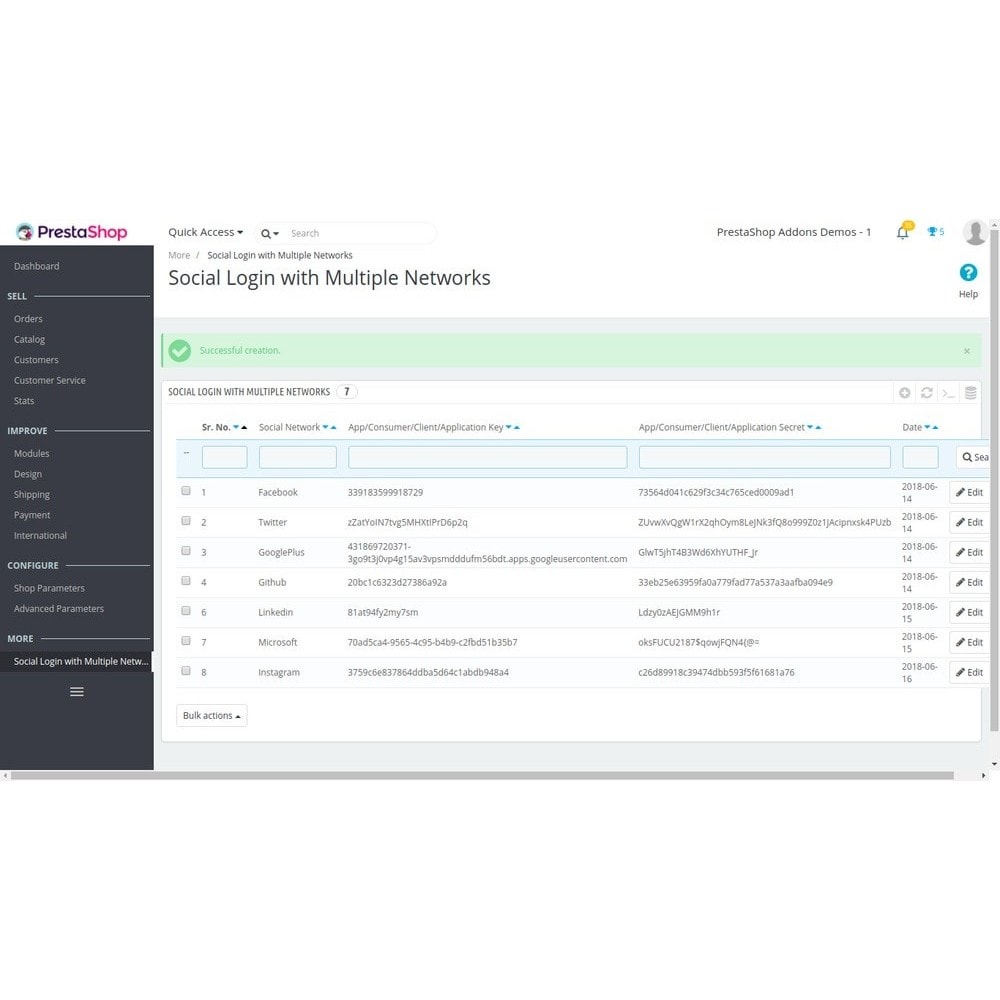This screenshot has height=1000, width=1000.
Task: Dismiss the success message close icon
Action: click(966, 351)
